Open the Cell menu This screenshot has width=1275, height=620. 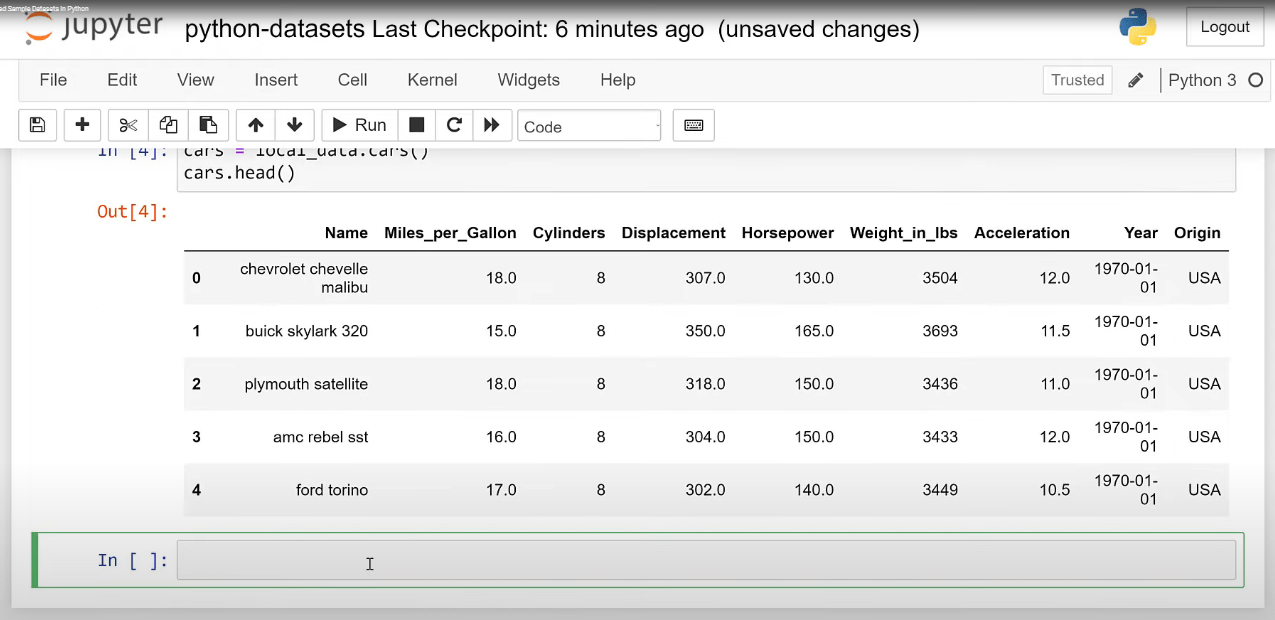352,80
